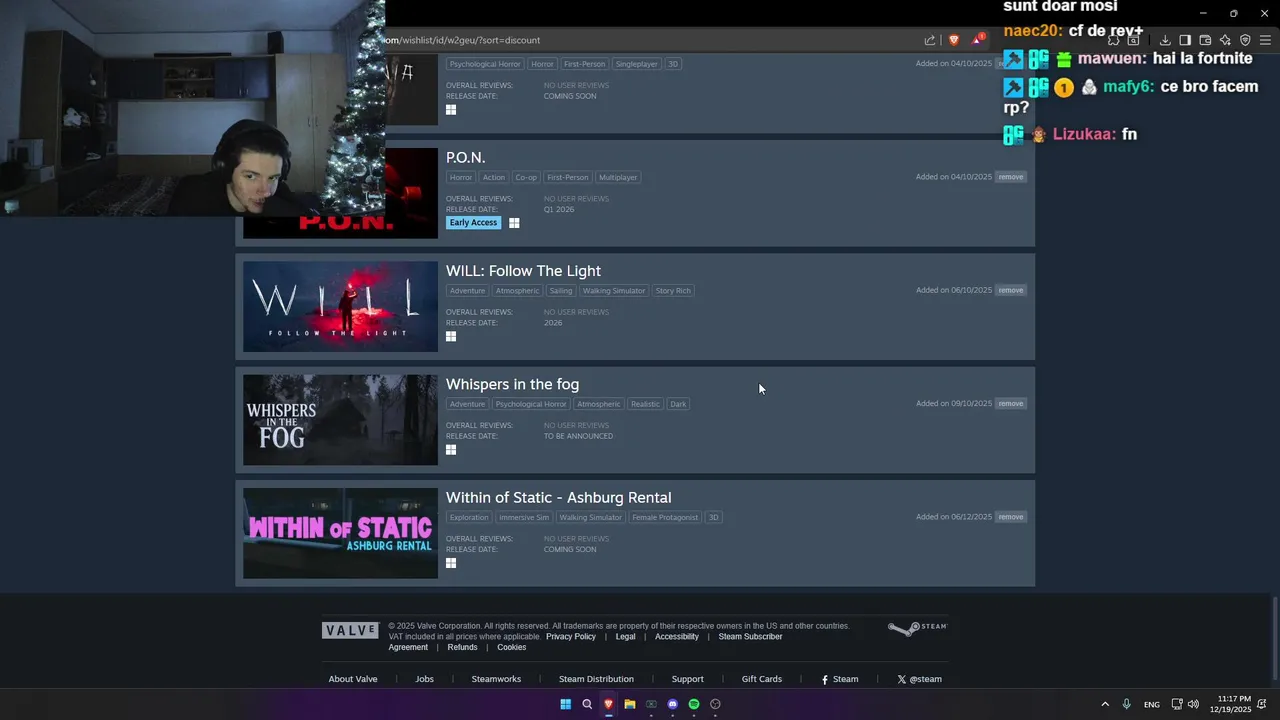Open Steam Distribution footer link
The image size is (1280, 720).
[x=596, y=679]
